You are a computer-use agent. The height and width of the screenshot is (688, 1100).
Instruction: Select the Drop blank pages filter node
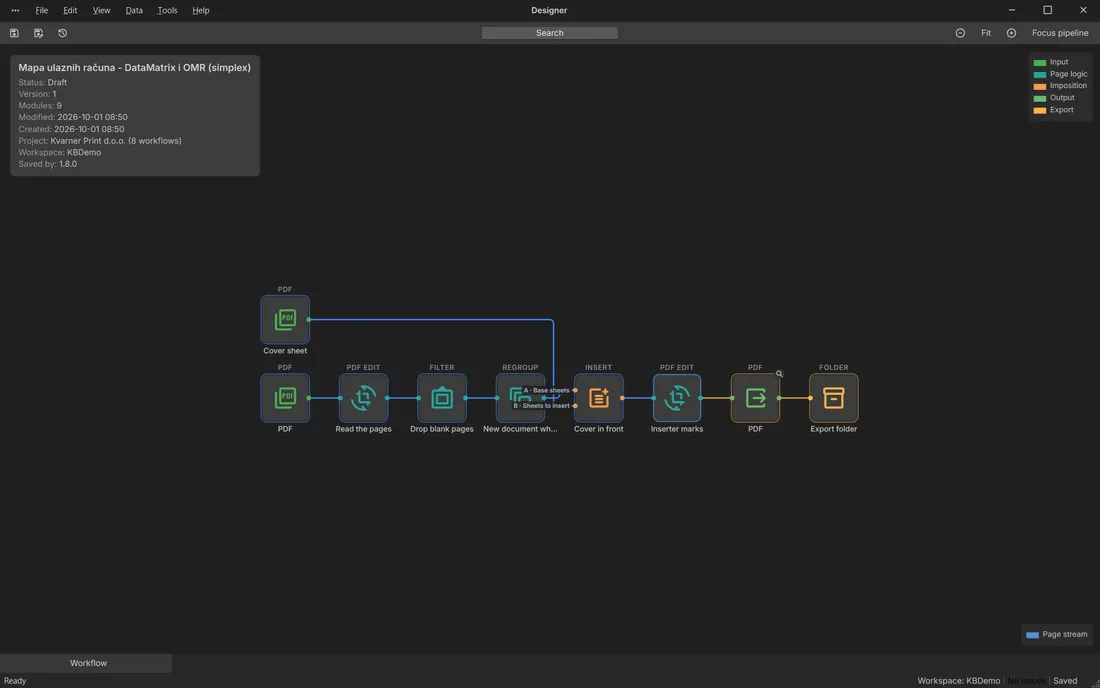442,398
